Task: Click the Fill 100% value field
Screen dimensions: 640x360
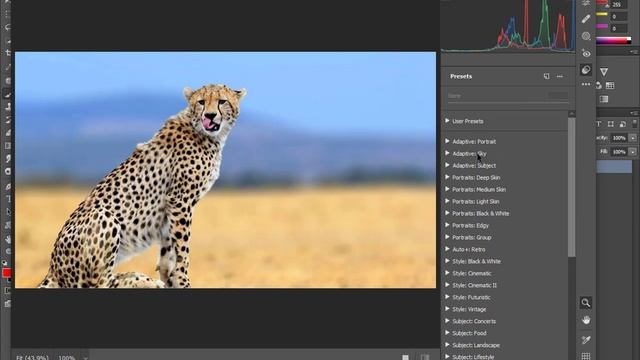Action: (x=619, y=152)
